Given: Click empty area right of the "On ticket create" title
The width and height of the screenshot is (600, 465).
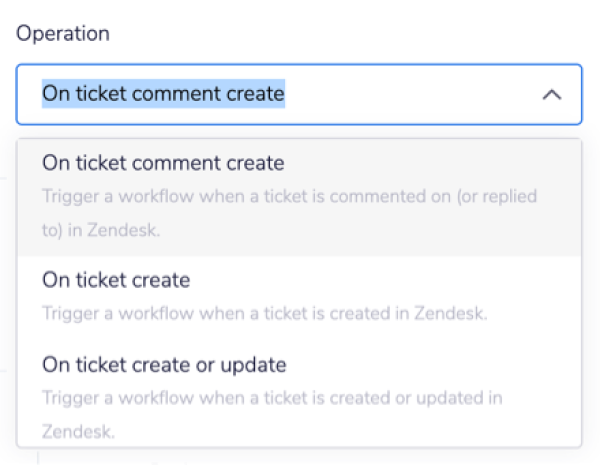Looking at the screenshot, I should point(380,280).
